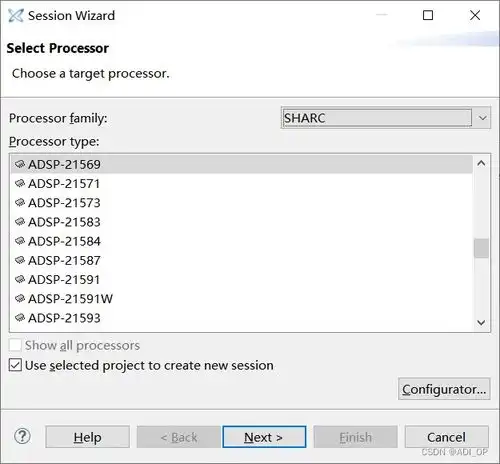Uncheck Use selected project to create new session
This screenshot has width=500, height=464.
tap(15, 365)
